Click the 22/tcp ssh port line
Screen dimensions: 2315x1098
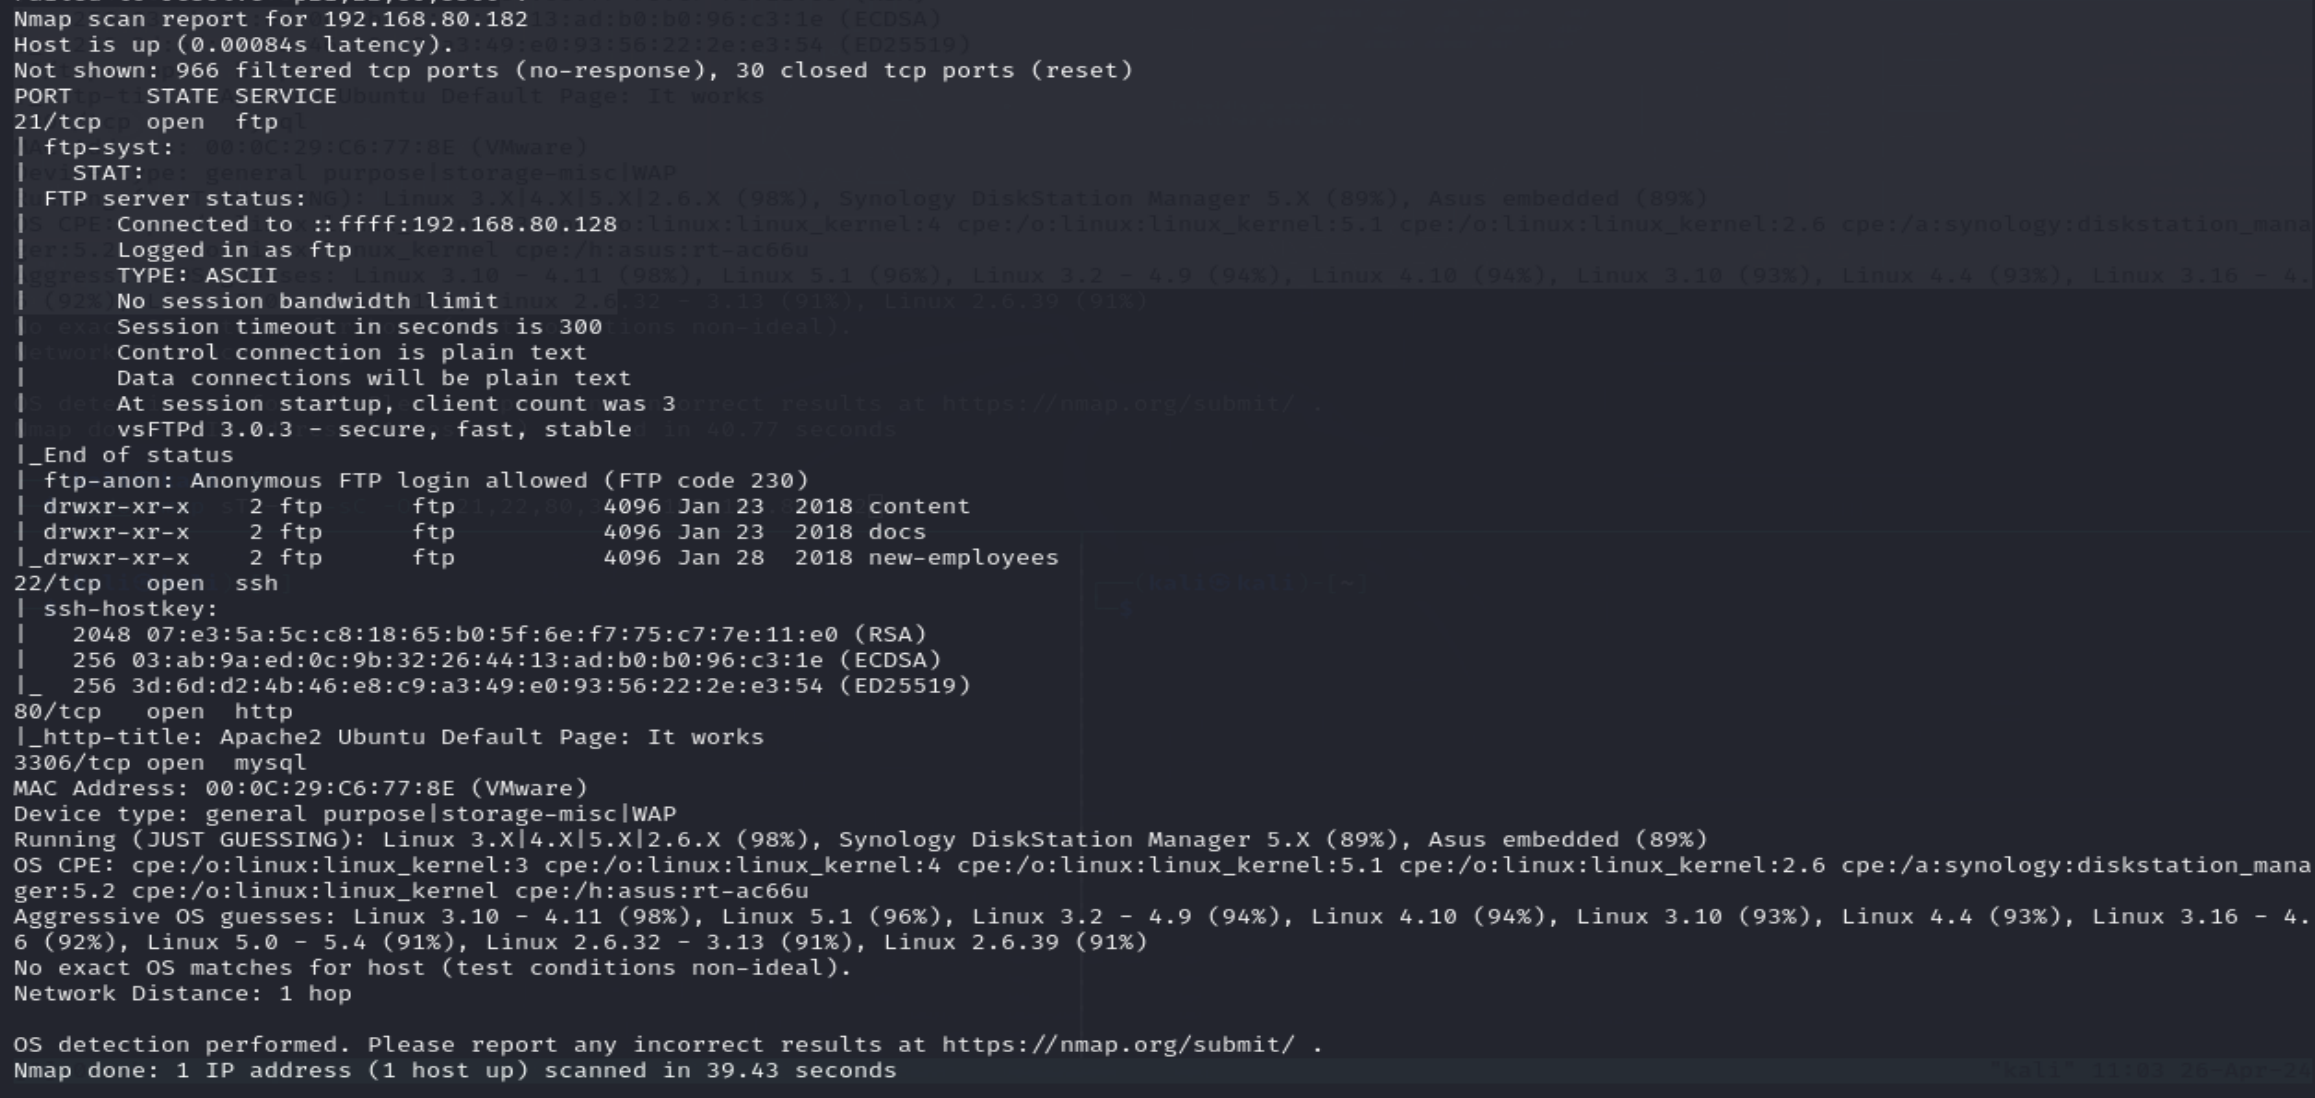coord(146,584)
